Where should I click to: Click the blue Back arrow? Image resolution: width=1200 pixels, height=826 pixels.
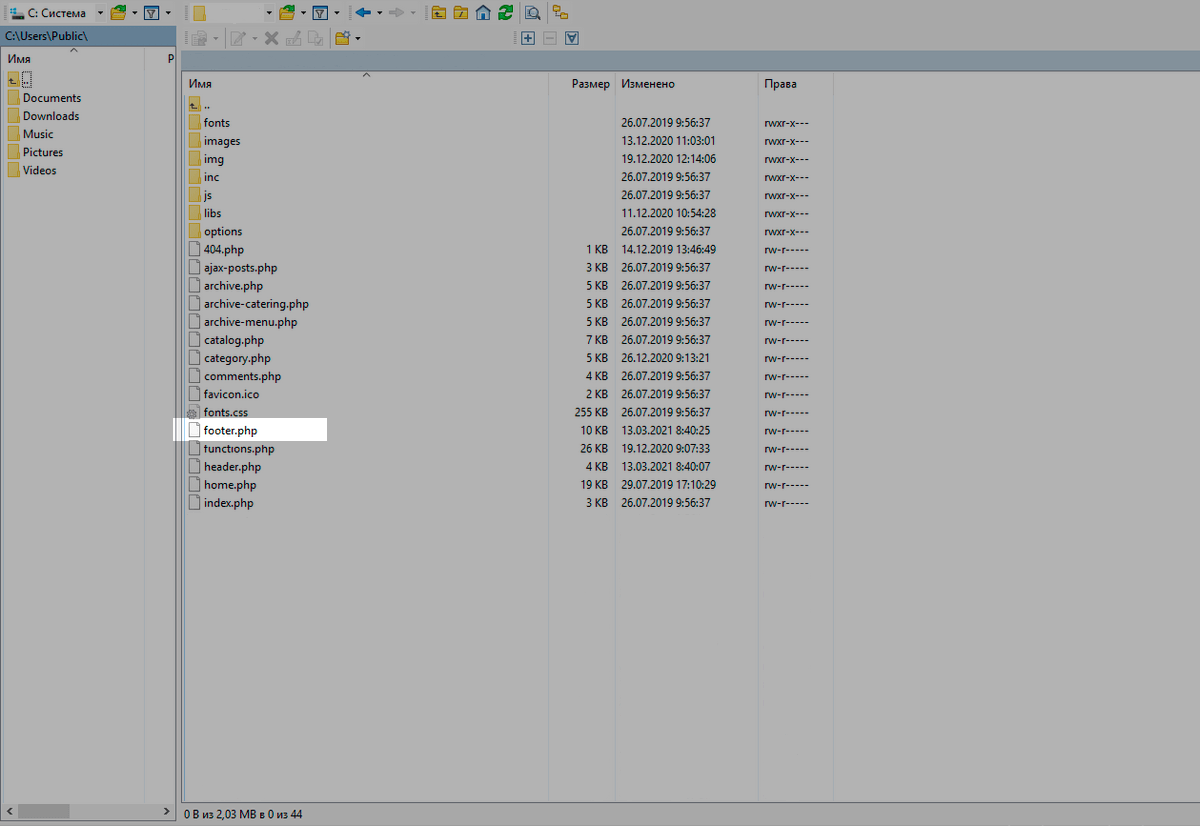(363, 13)
